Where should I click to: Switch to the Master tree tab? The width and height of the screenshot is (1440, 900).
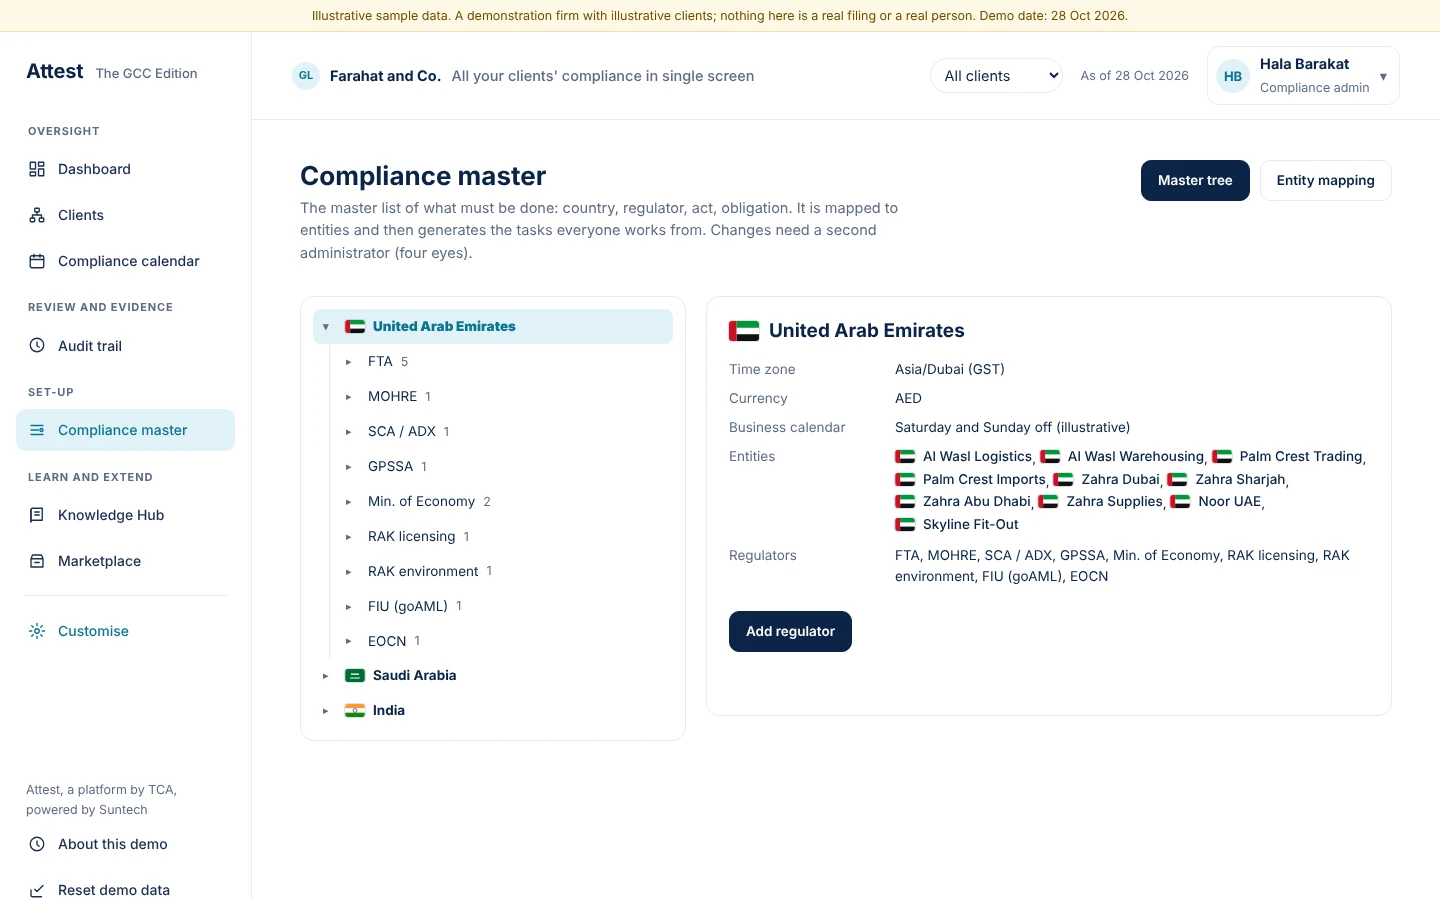tap(1195, 181)
